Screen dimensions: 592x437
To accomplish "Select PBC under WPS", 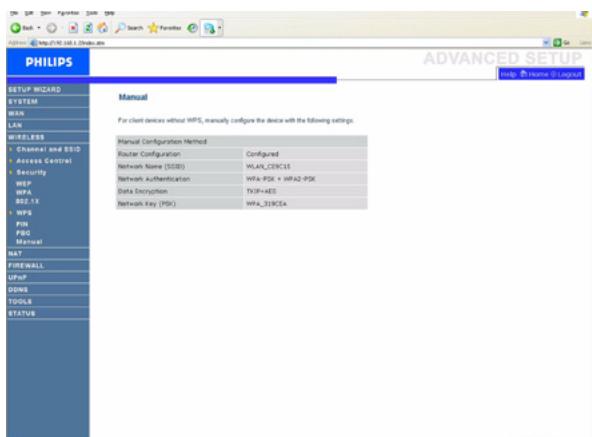I will (x=23, y=233).
